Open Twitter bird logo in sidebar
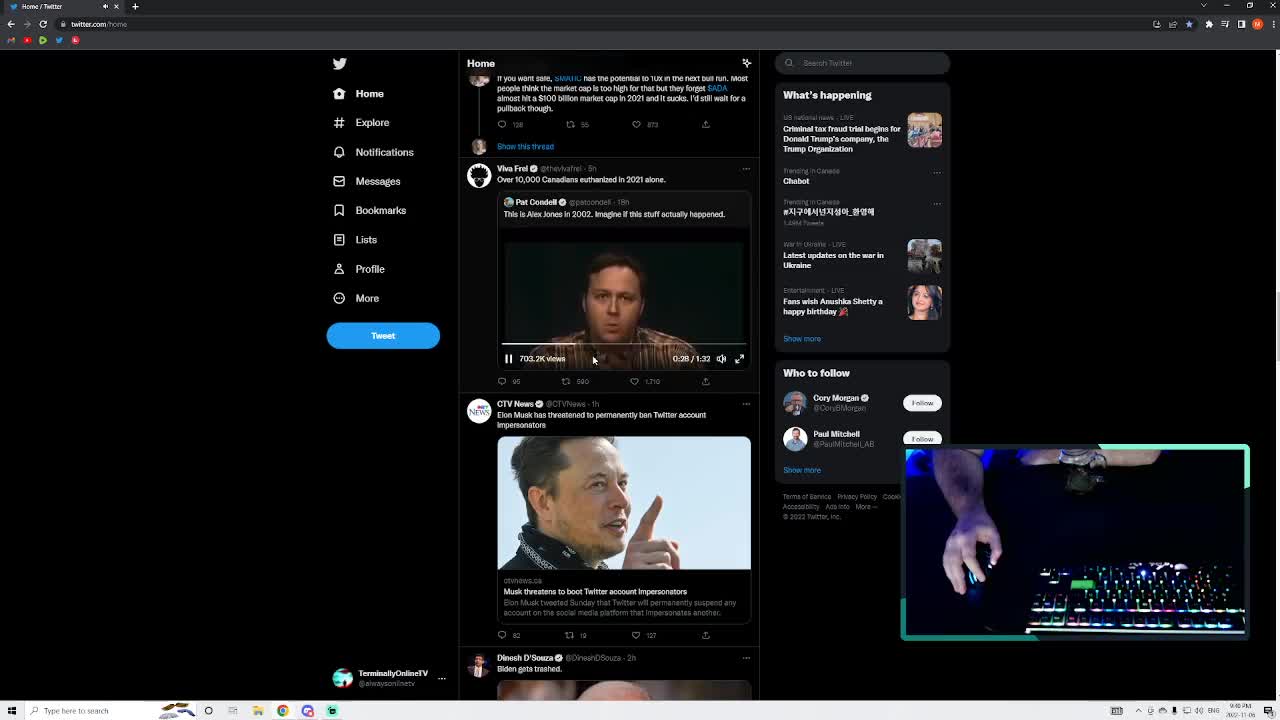 coord(340,63)
